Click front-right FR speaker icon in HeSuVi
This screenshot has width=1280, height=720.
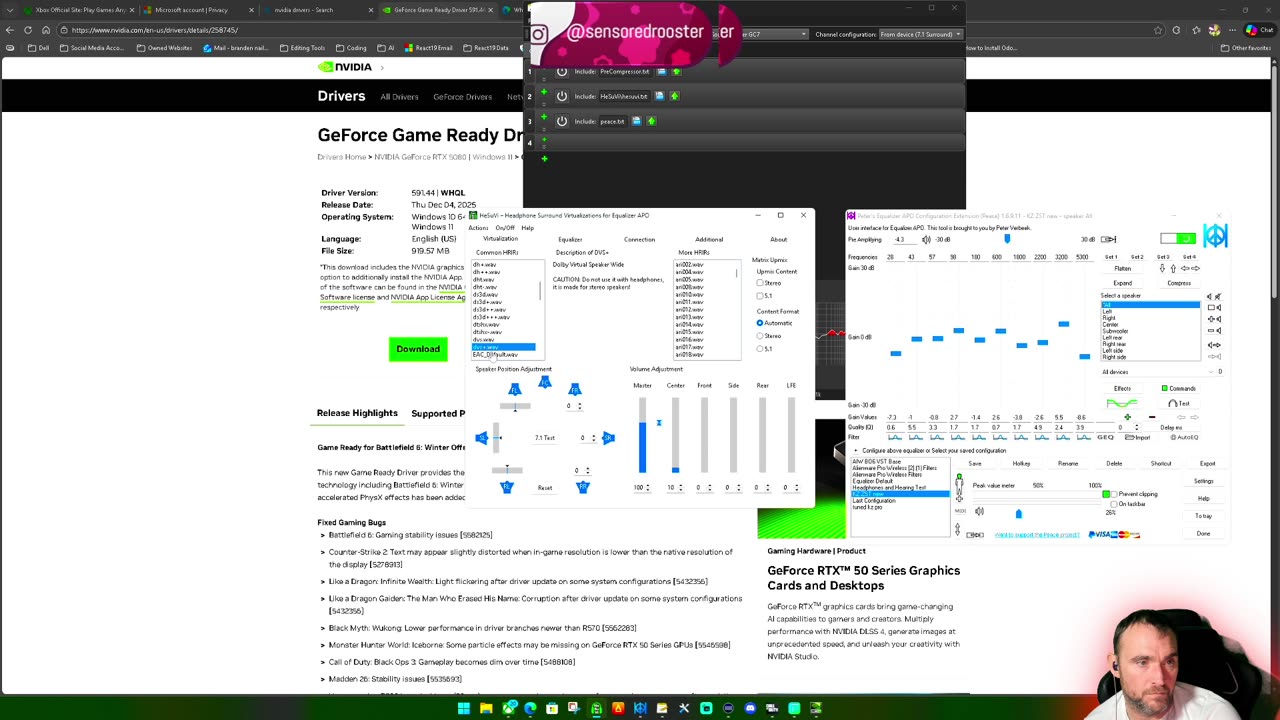pyautogui.click(x=574, y=389)
